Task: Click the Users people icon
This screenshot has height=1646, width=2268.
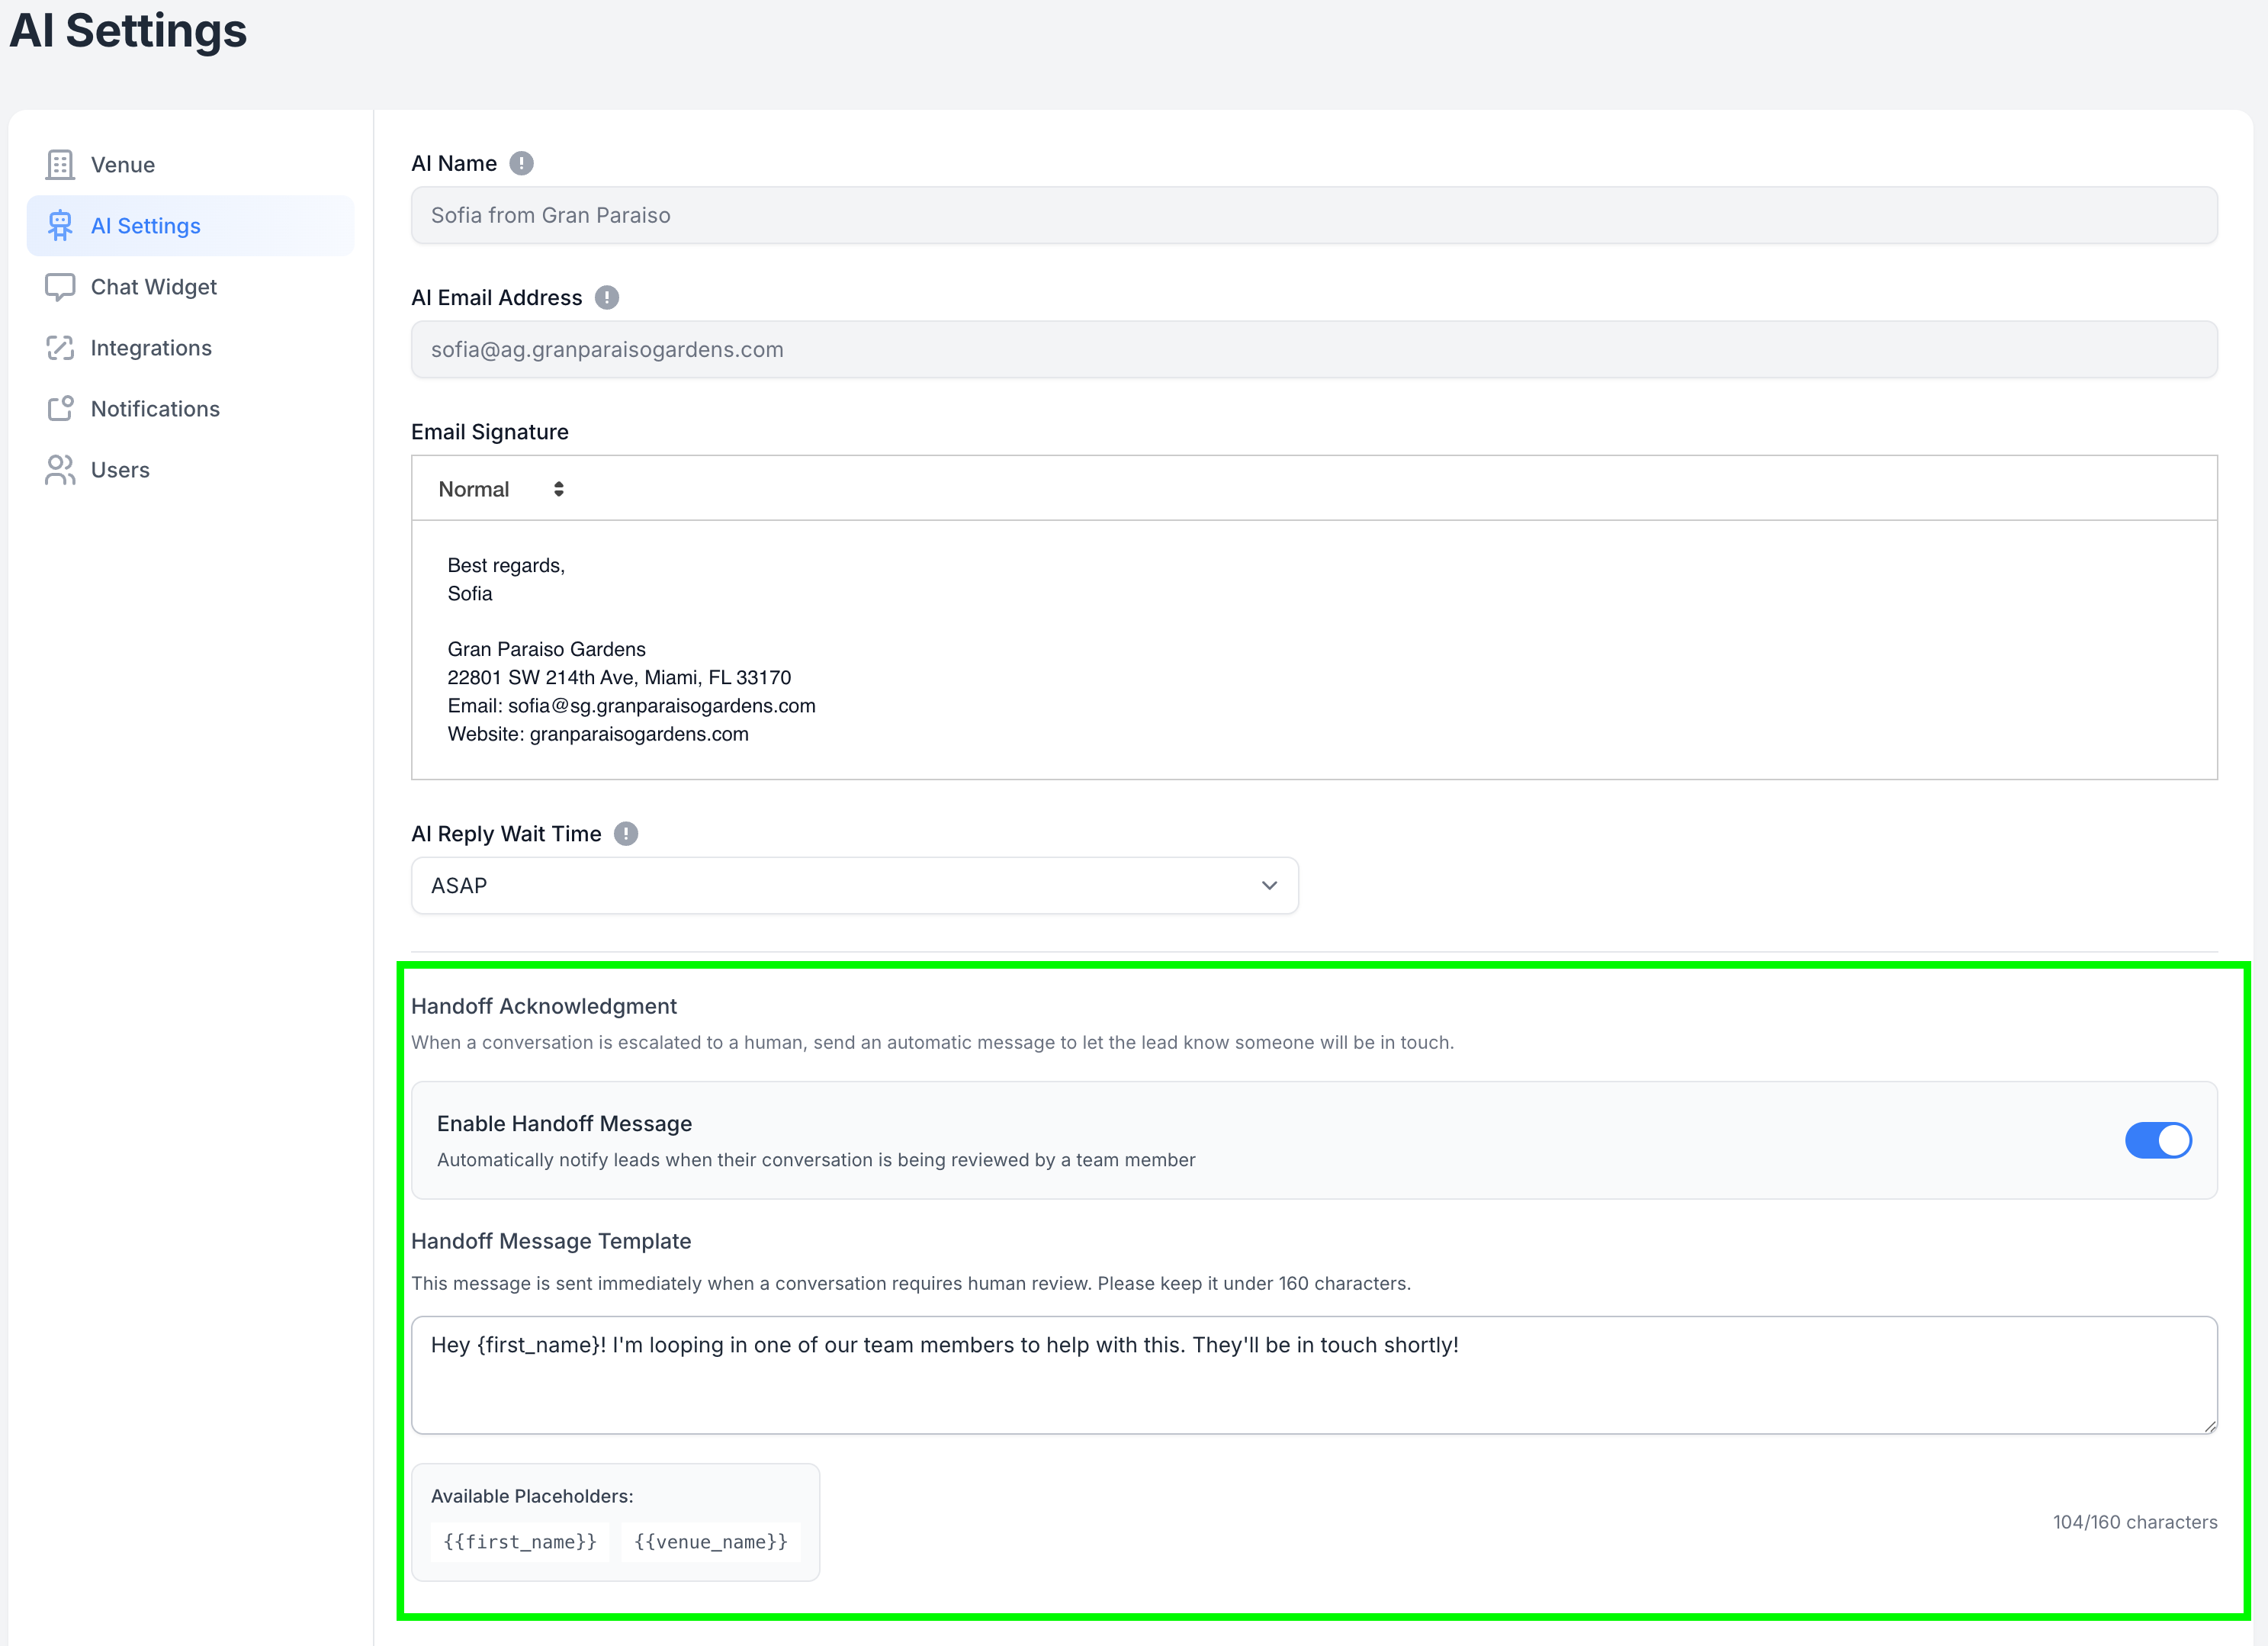Action: (x=60, y=470)
